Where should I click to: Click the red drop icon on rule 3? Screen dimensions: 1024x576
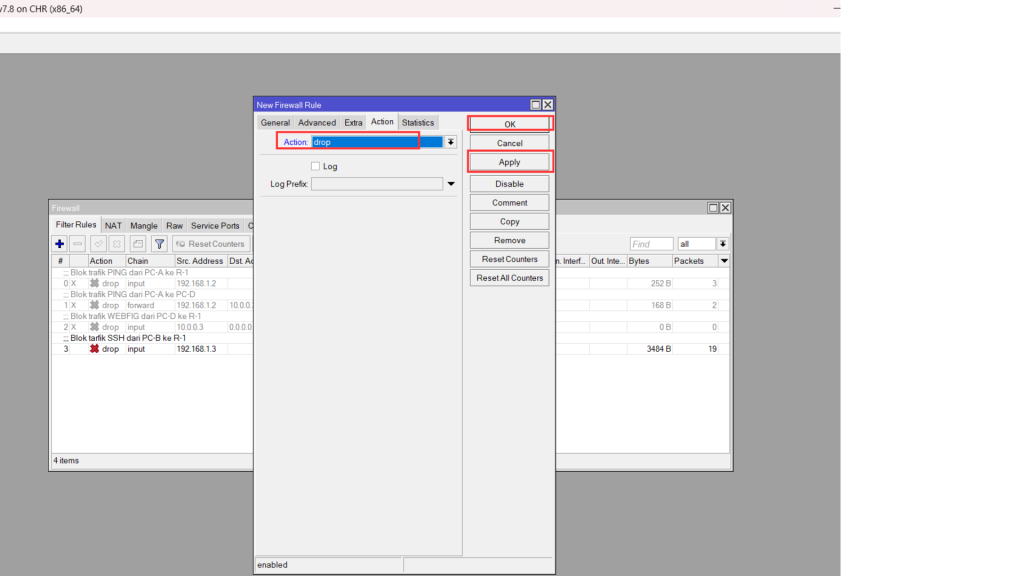click(x=95, y=349)
